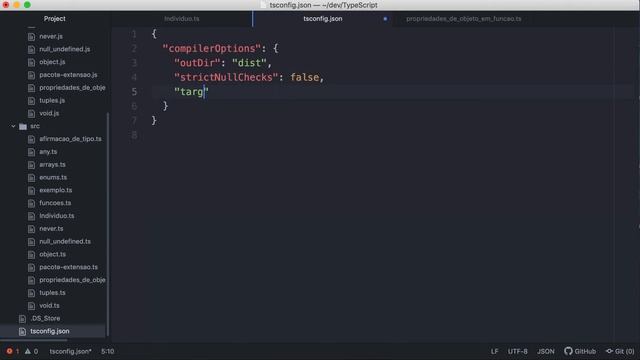Open arrays.ts file
Image resolution: width=640 pixels, height=360 pixels.
52,164
